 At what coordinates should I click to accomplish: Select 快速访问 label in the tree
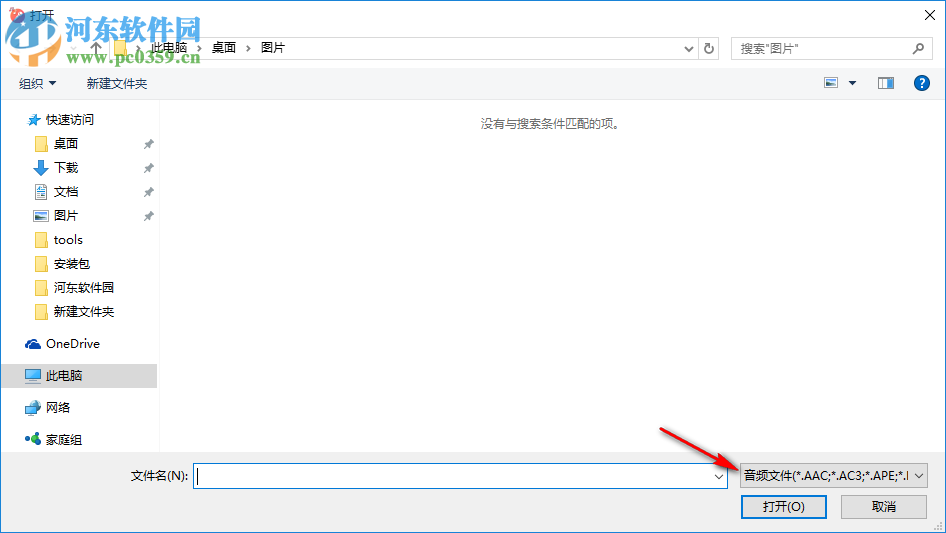[x=70, y=120]
